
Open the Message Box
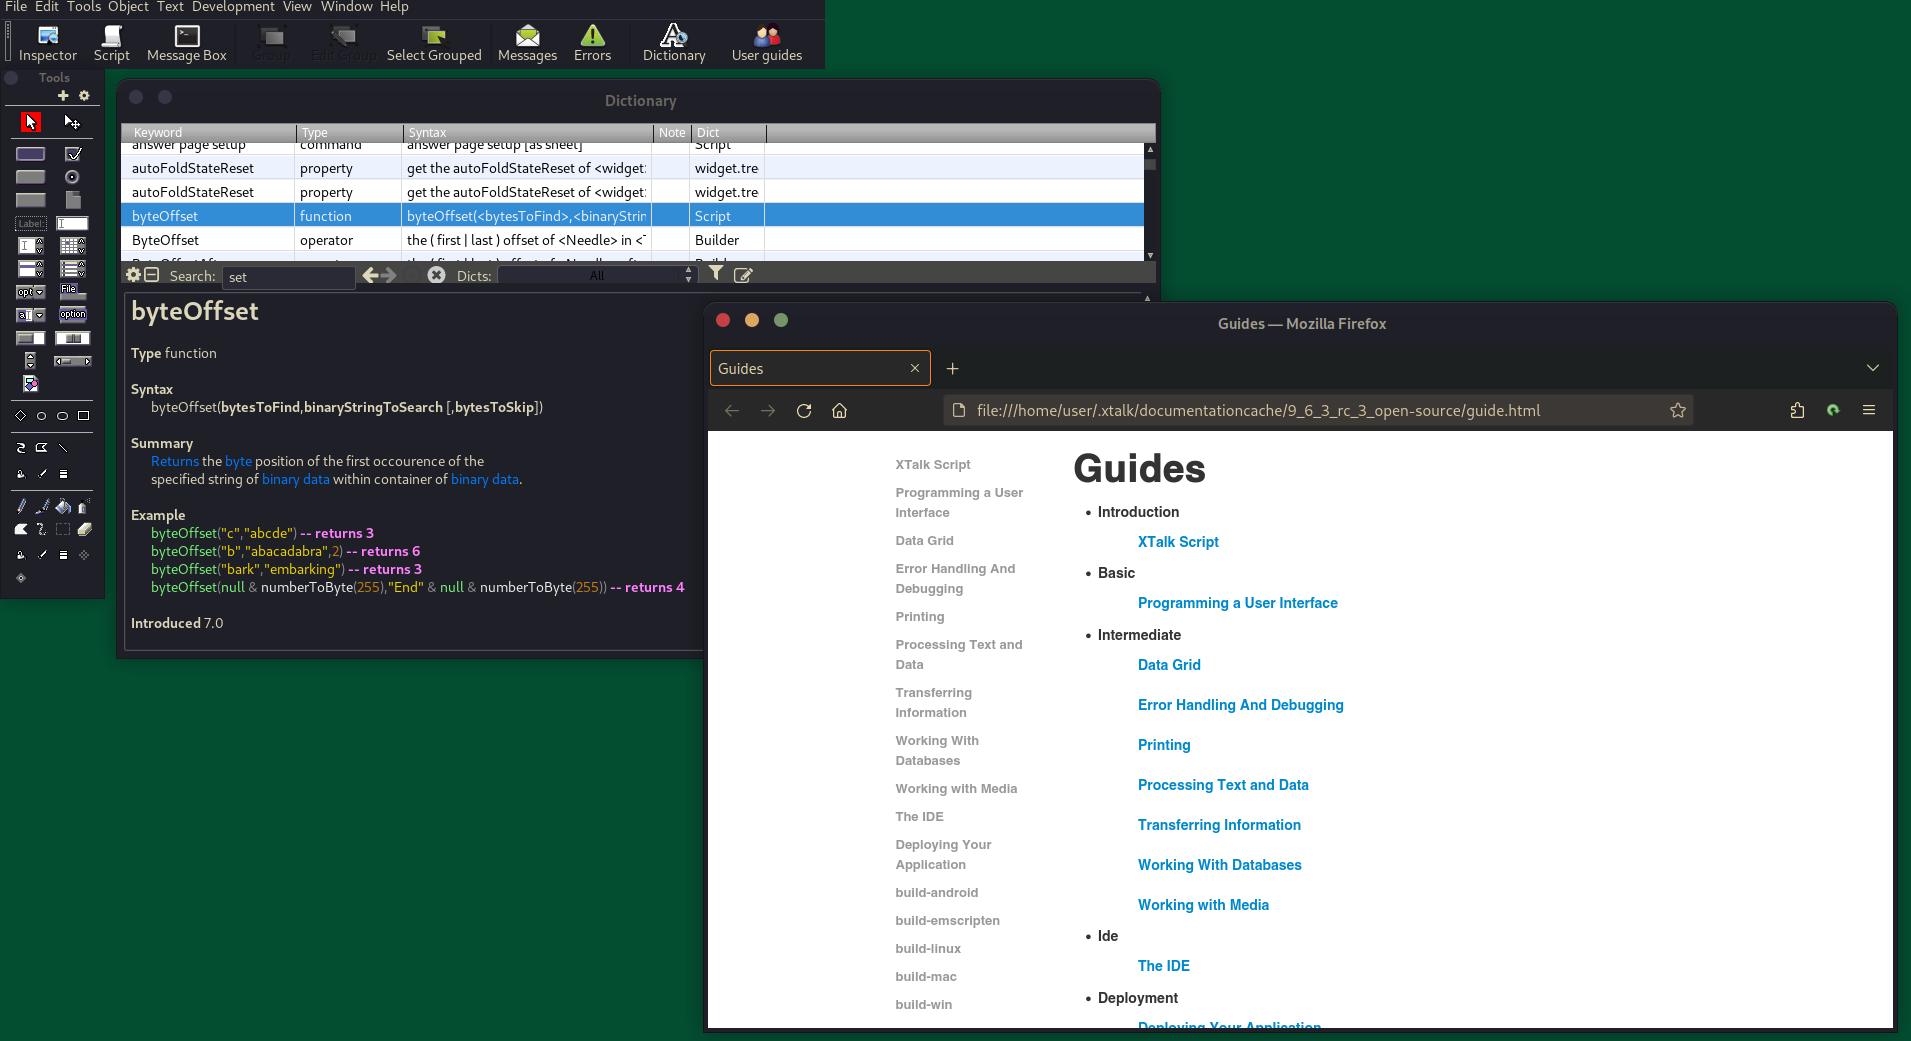pyautogui.click(x=187, y=44)
